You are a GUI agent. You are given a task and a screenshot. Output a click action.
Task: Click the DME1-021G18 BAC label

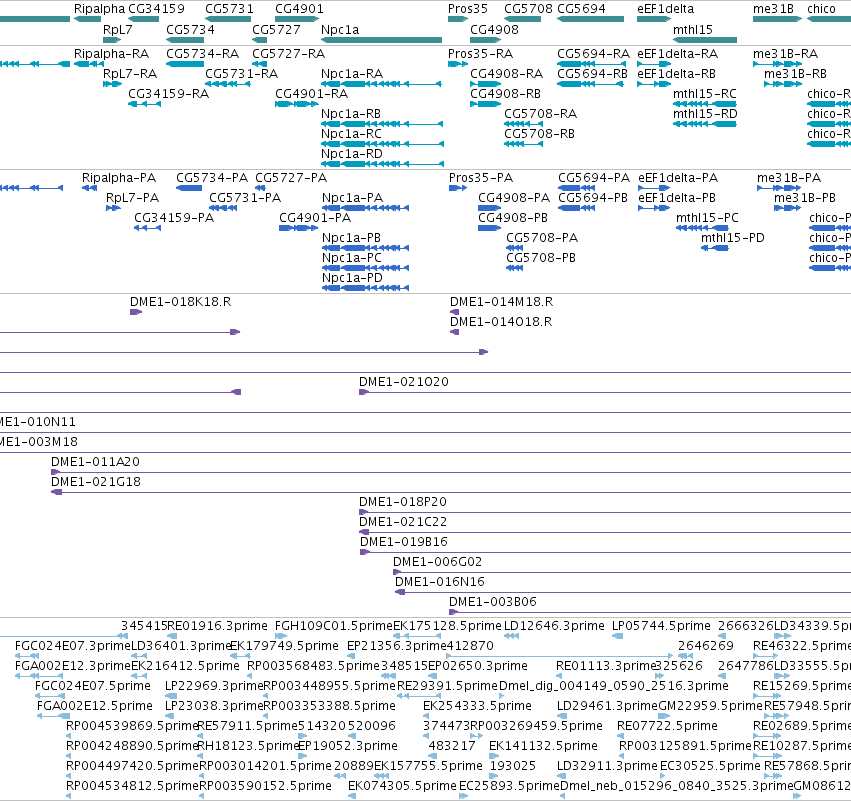coord(96,482)
